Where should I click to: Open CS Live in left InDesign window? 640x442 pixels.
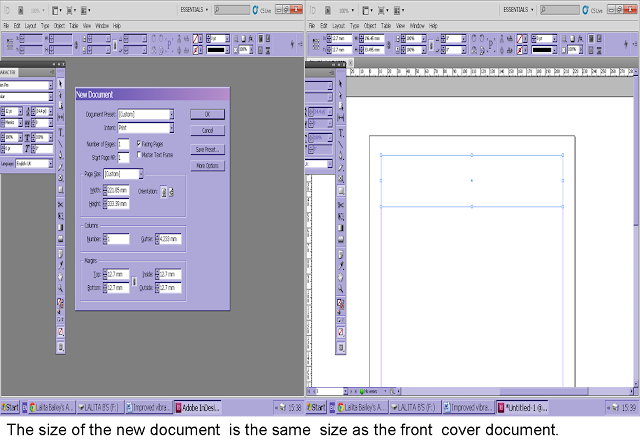(x=262, y=10)
